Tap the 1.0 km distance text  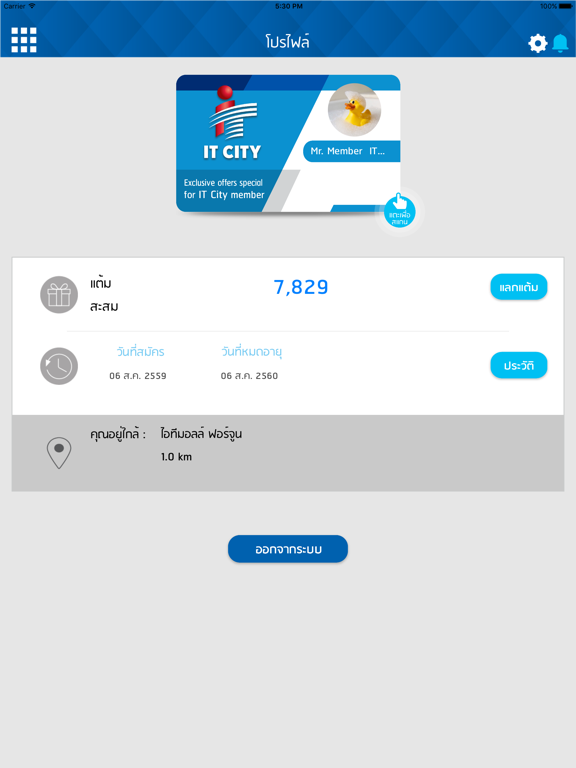coord(176,457)
